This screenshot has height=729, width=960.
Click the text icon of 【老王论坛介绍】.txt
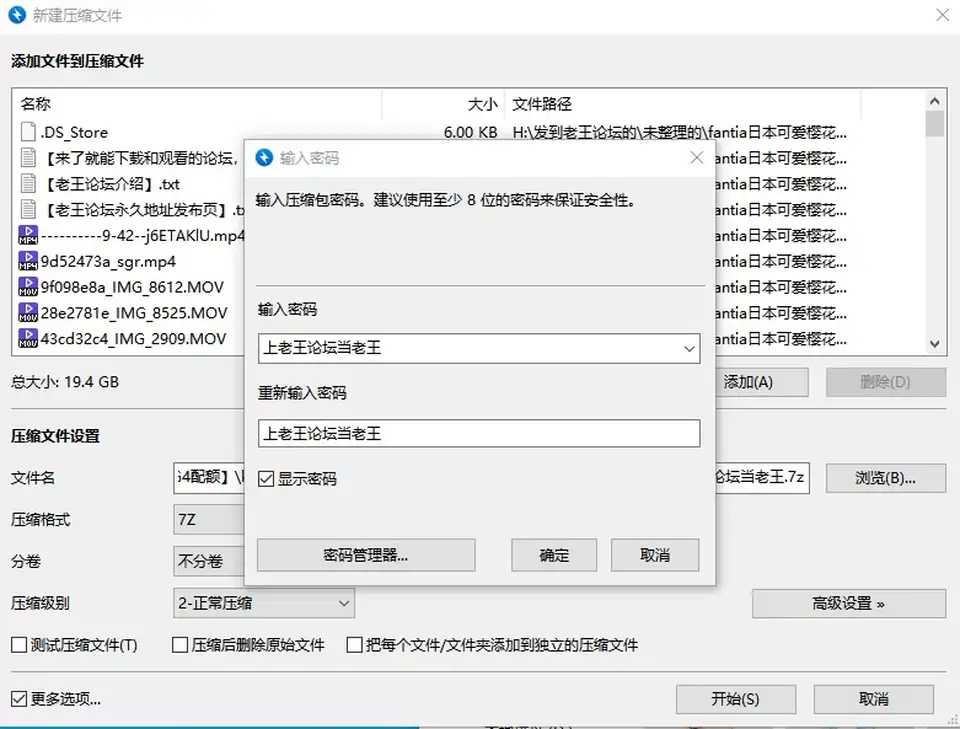28,183
